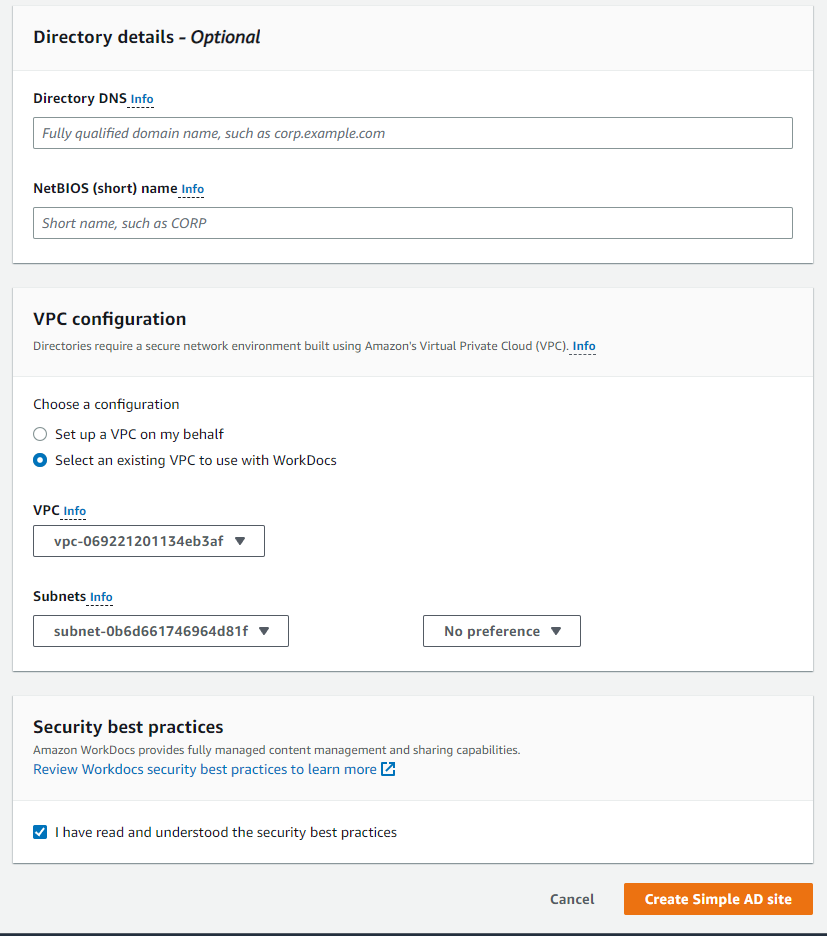The width and height of the screenshot is (827, 936).
Task: Select 'Select an existing VPC to use with WorkDocs'
Action: (39, 460)
